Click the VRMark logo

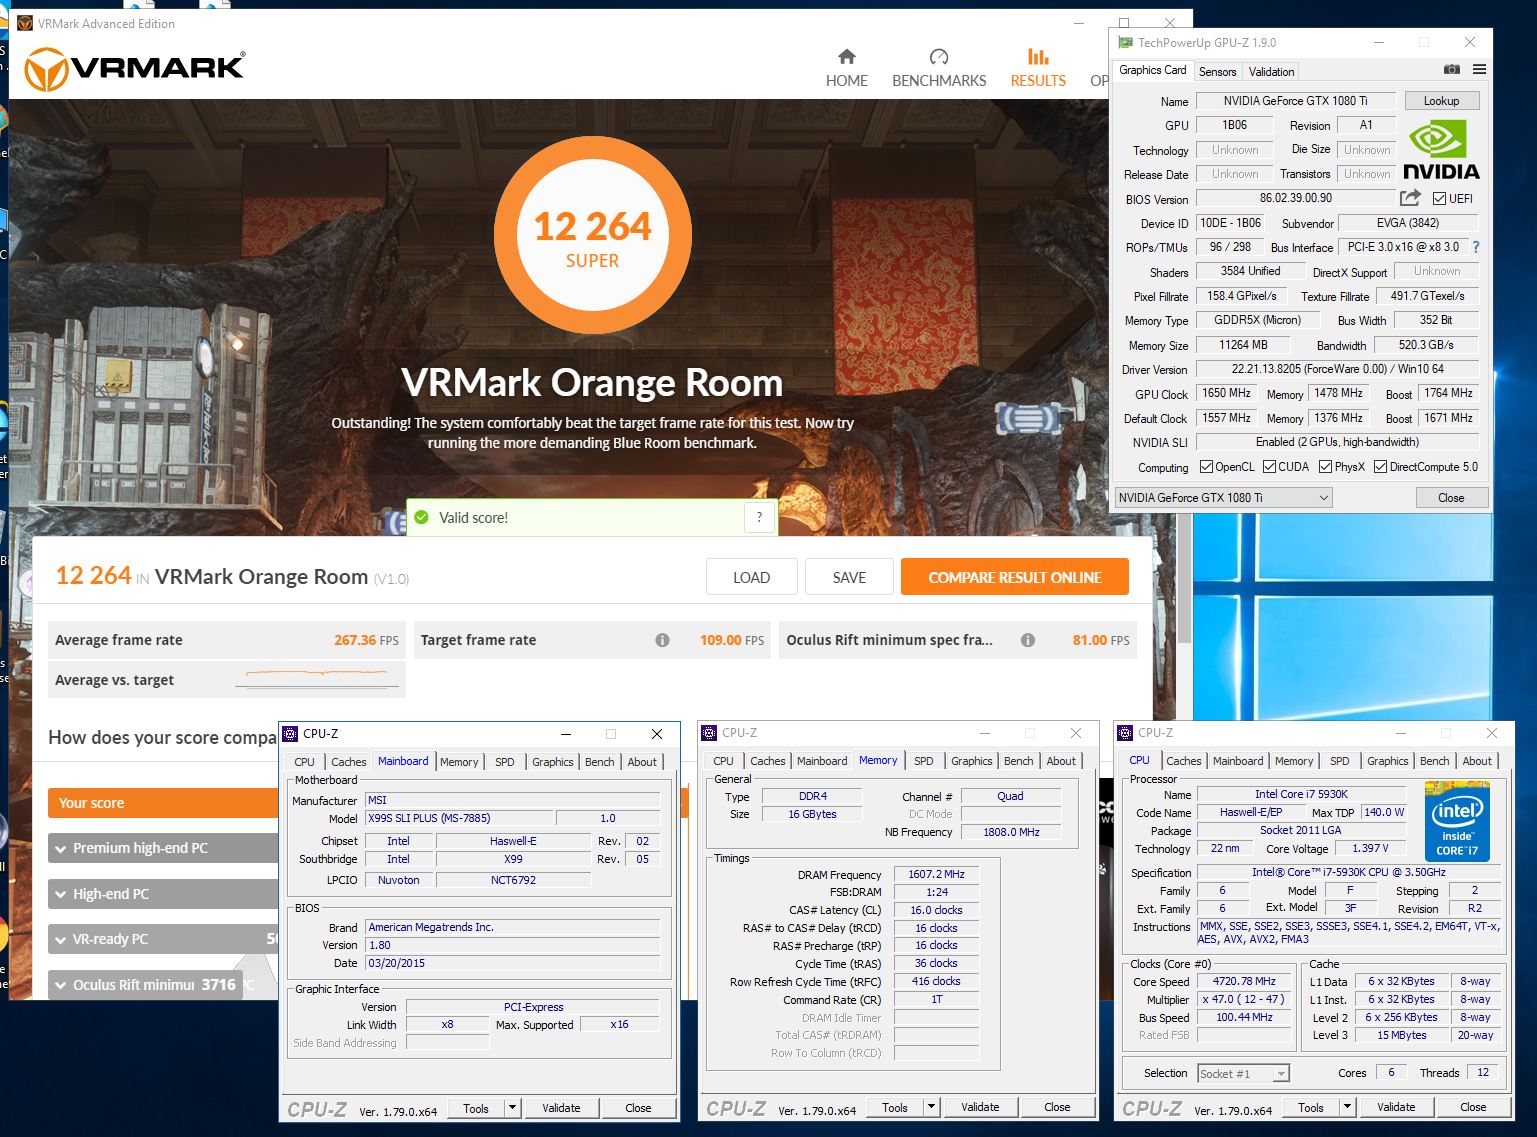tap(135, 69)
